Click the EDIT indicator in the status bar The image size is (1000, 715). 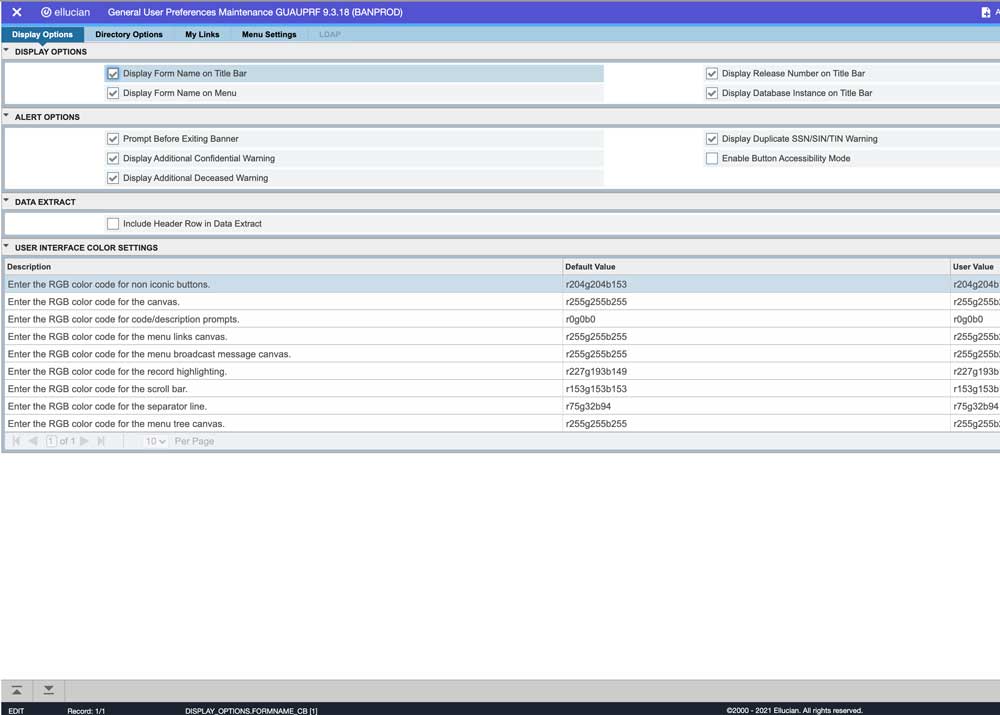pyautogui.click(x=15, y=710)
